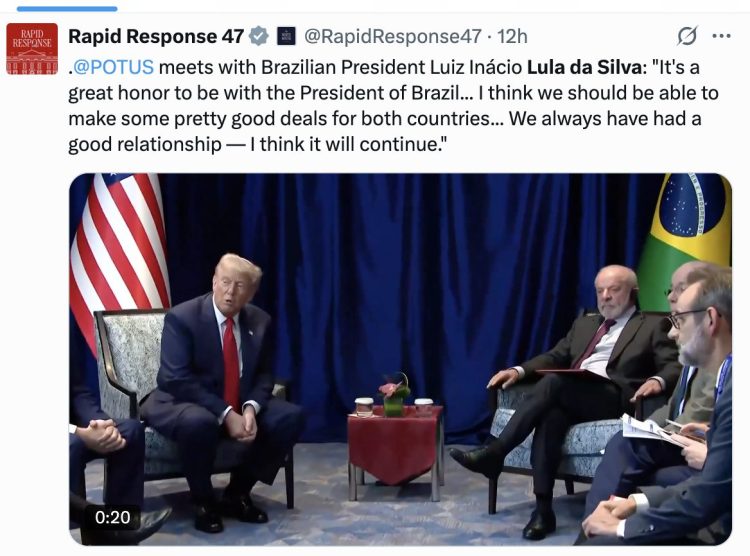Click the Rapid Response profile avatar
This screenshot has height=556, width=750.
pos(32,49)
